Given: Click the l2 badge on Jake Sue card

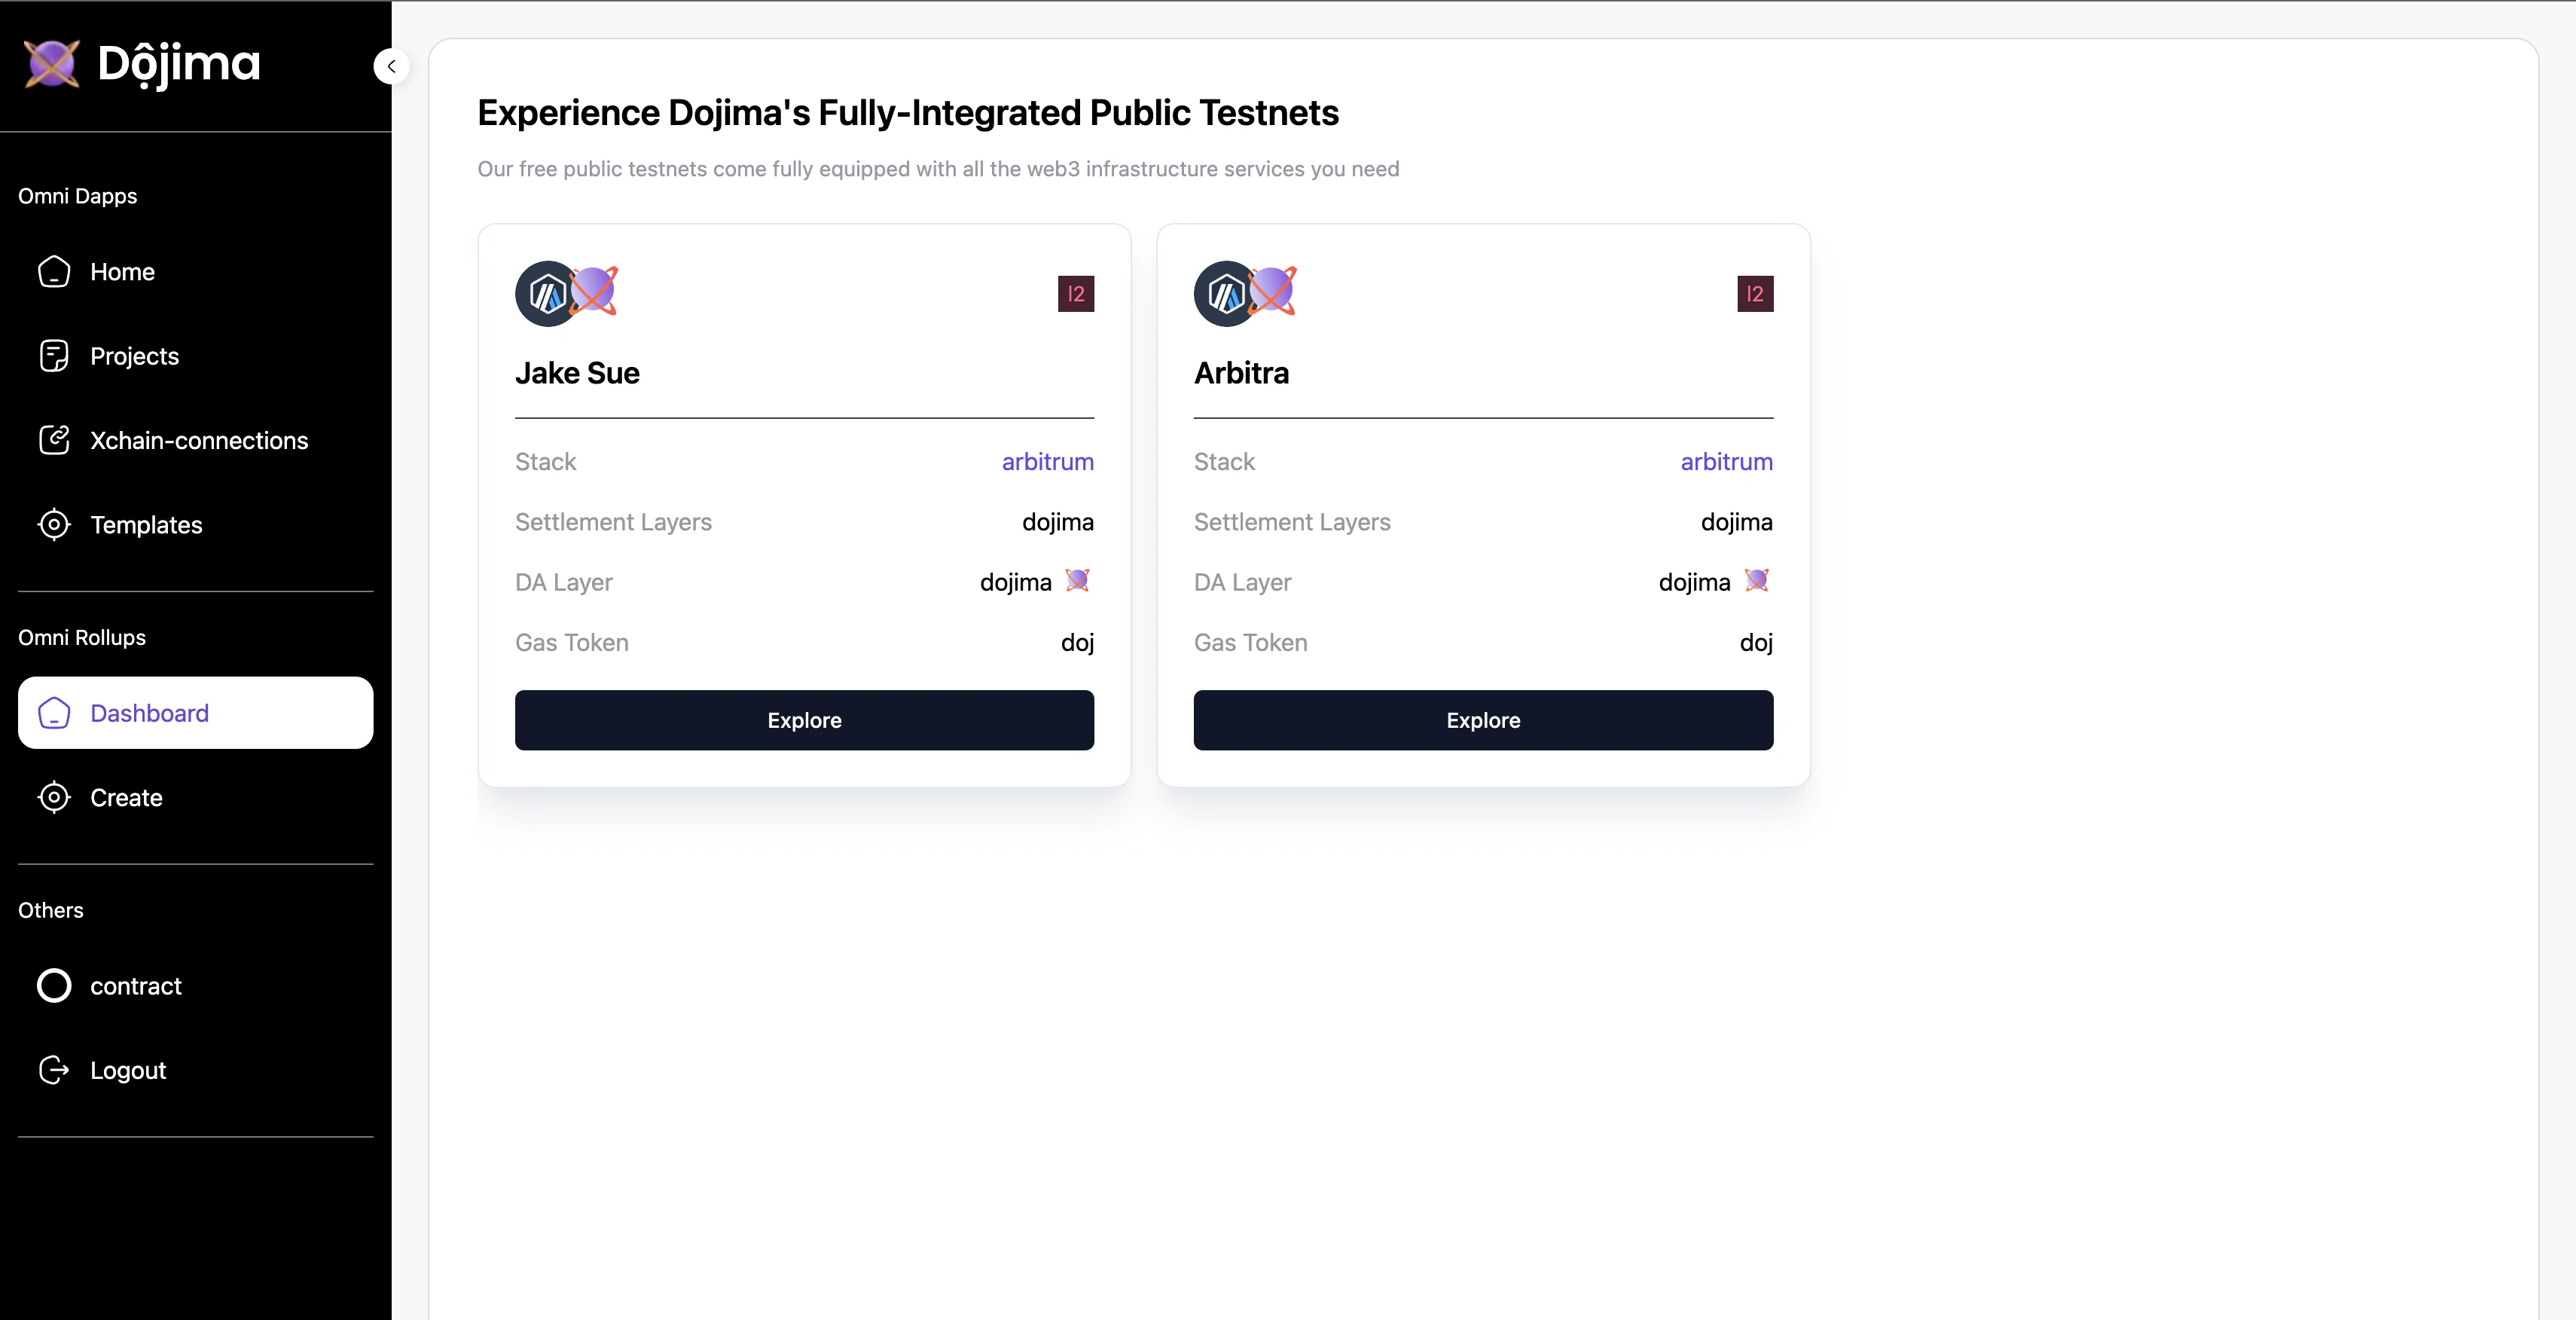Looking at the screenshot, I should click(x=1075, y=293).
